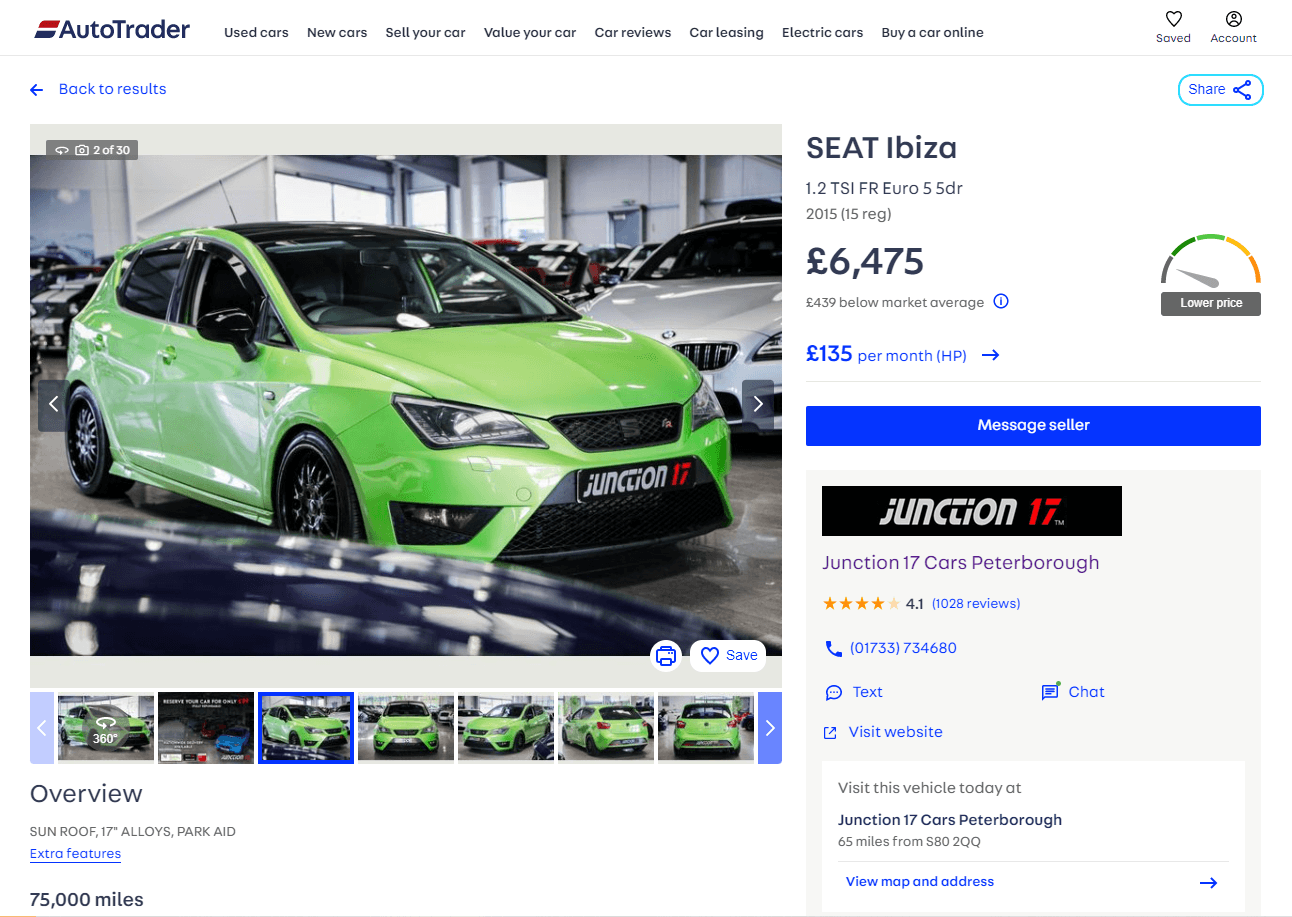Image resolution: width=1292 pixels, height=917 pixels.
Task: Expand Extra features list
Action: pos(75,854)
